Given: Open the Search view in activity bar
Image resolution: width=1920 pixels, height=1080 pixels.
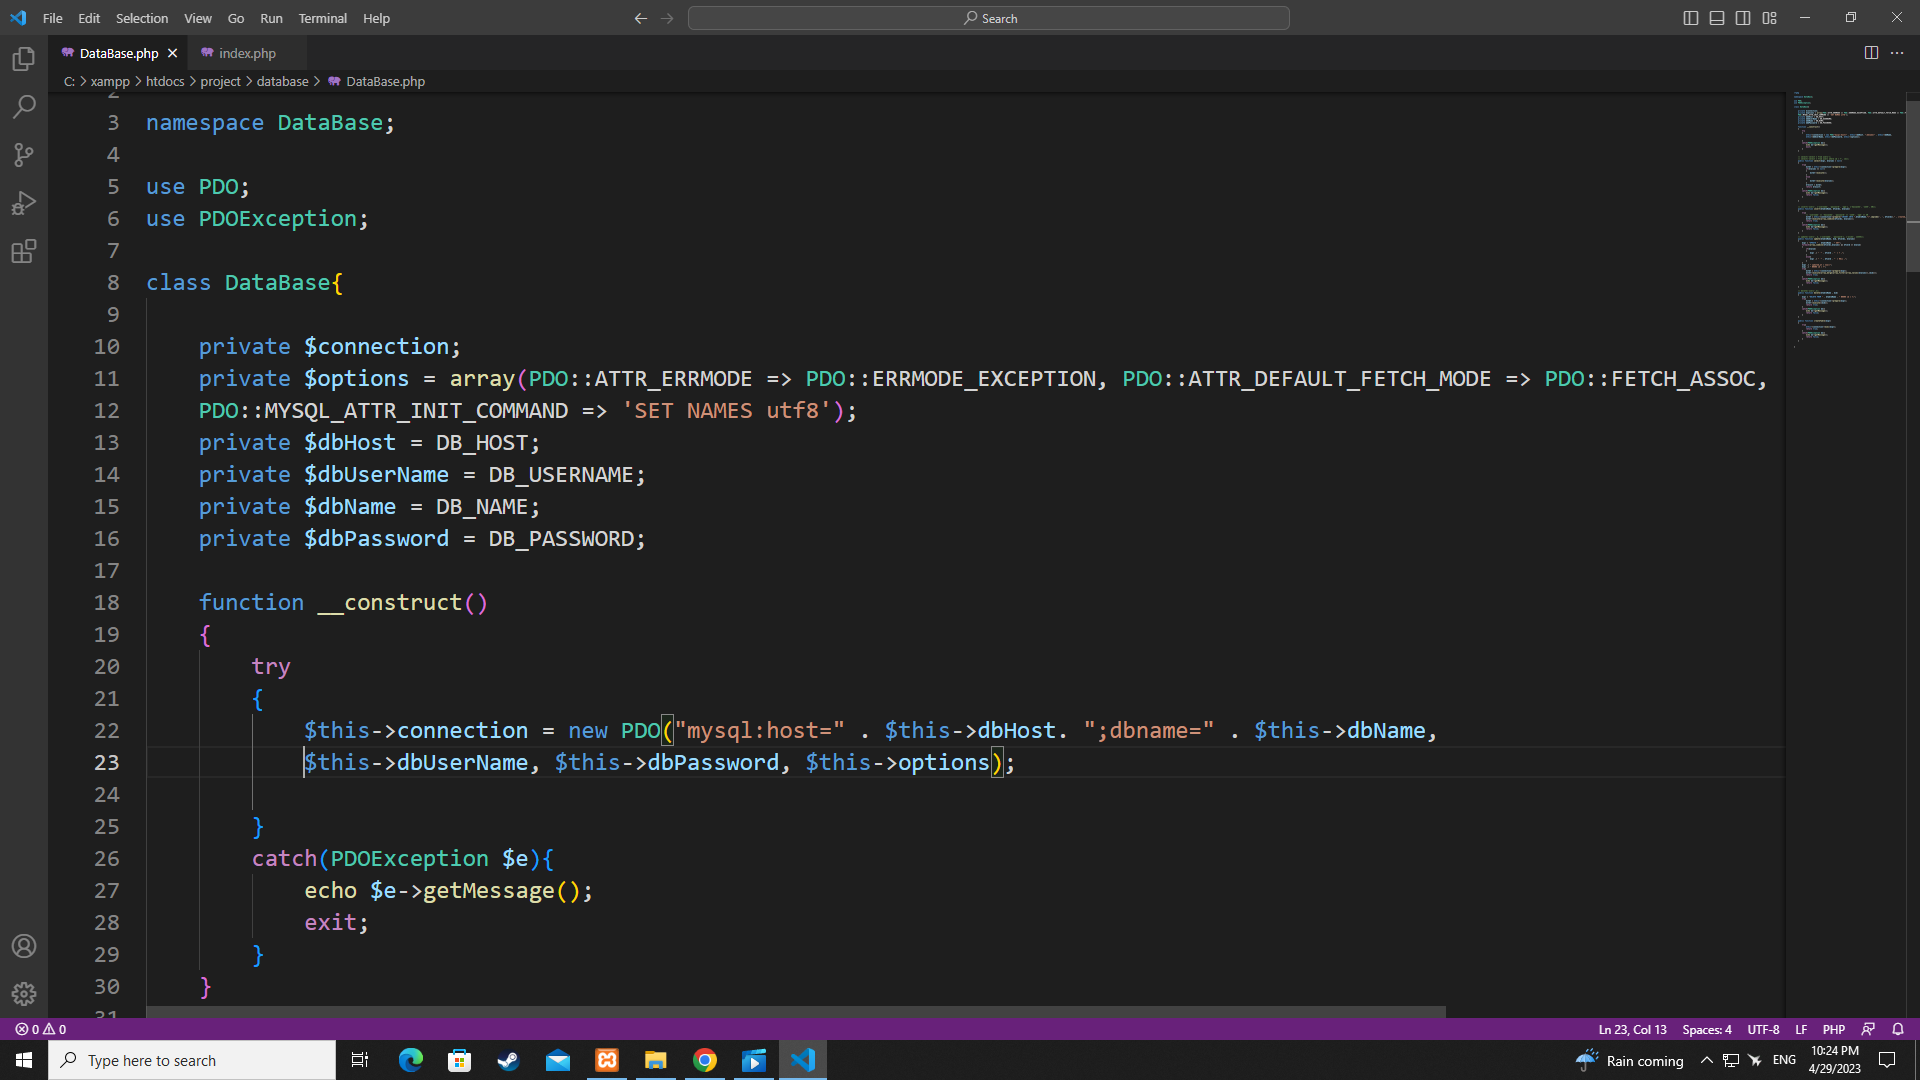Looking at the screenshot, I should click(24, 107).
